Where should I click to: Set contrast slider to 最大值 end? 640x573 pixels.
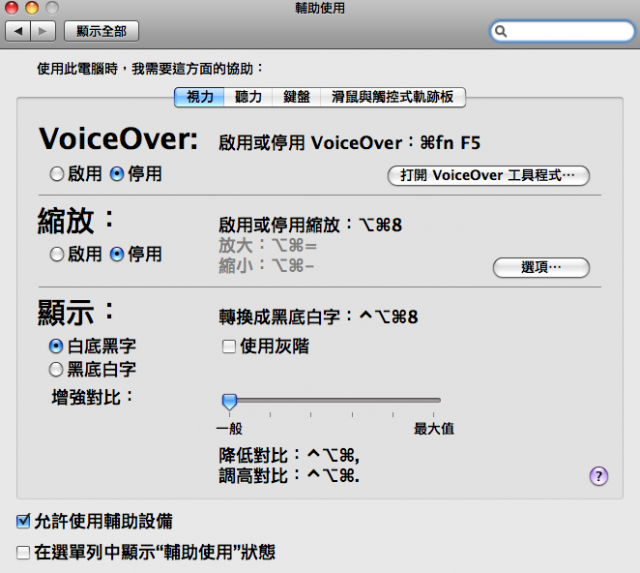pos(433,401)
